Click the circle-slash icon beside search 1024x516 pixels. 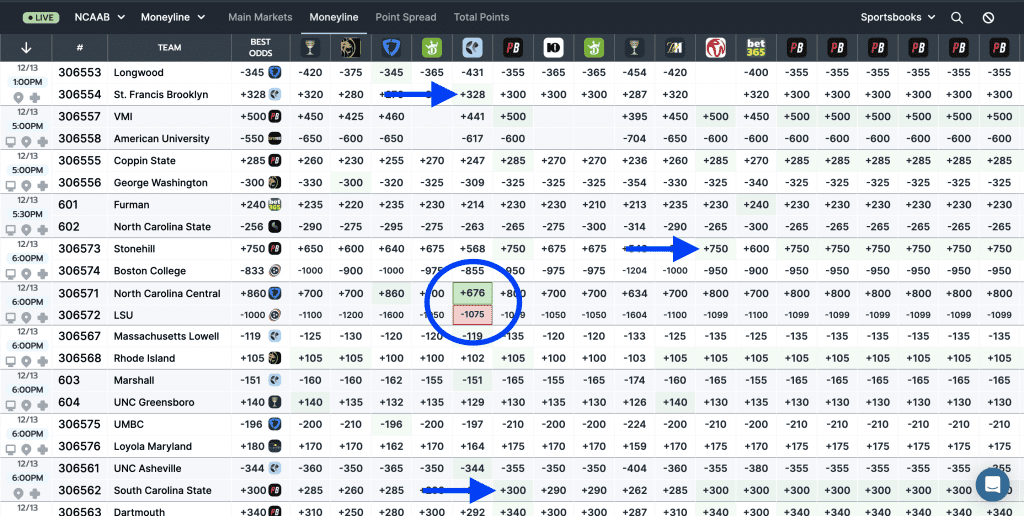(x=989, y=18)
